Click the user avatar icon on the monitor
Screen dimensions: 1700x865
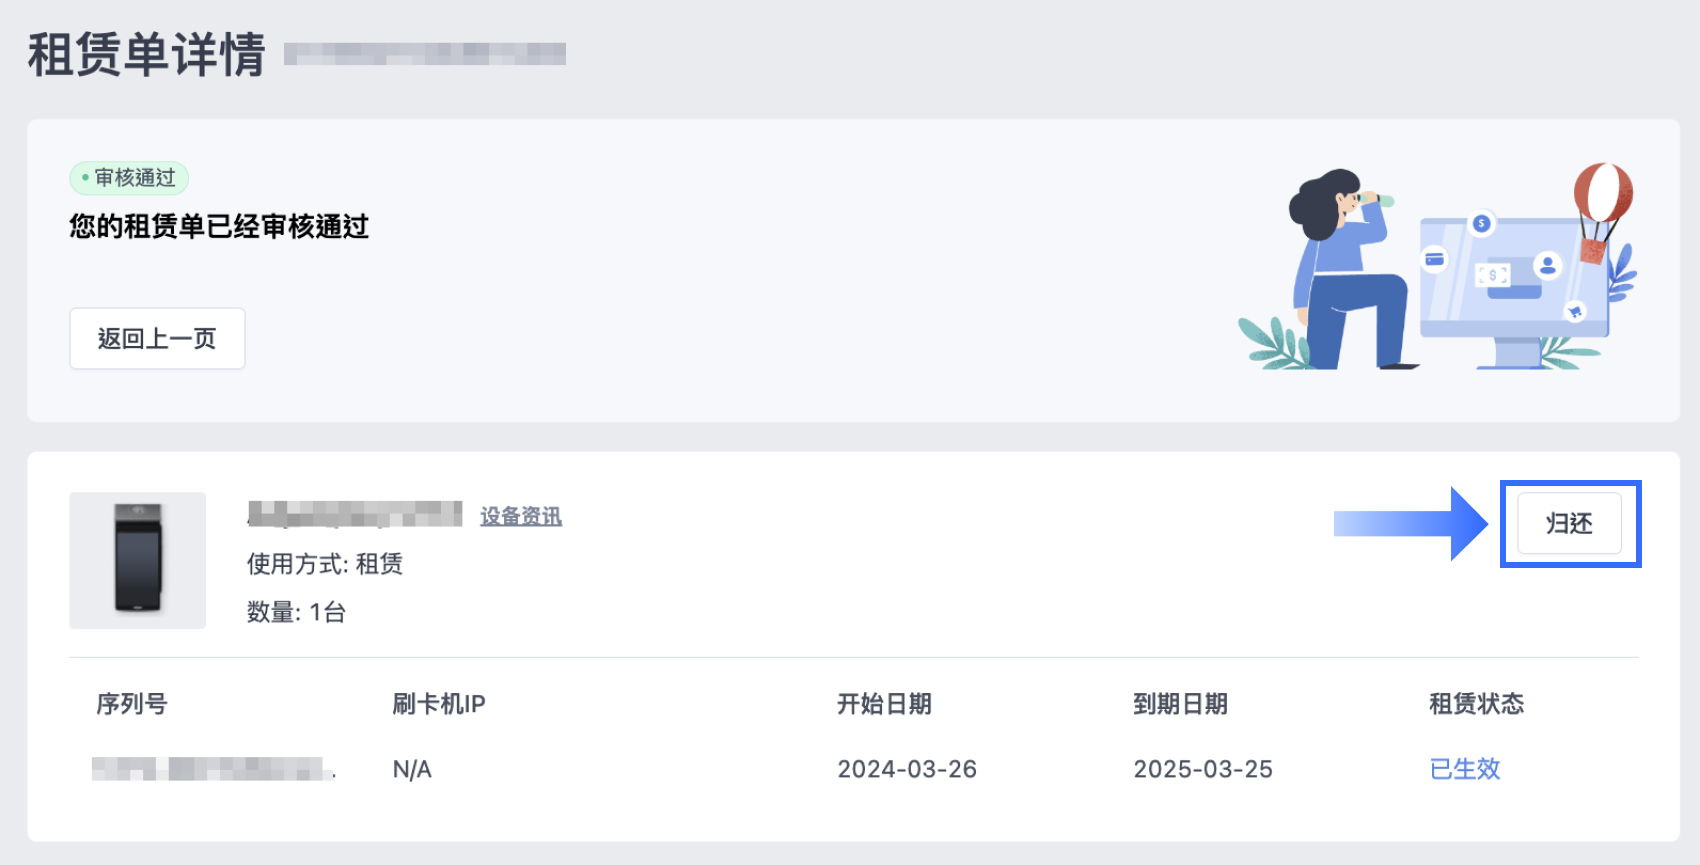[1548, 265]
